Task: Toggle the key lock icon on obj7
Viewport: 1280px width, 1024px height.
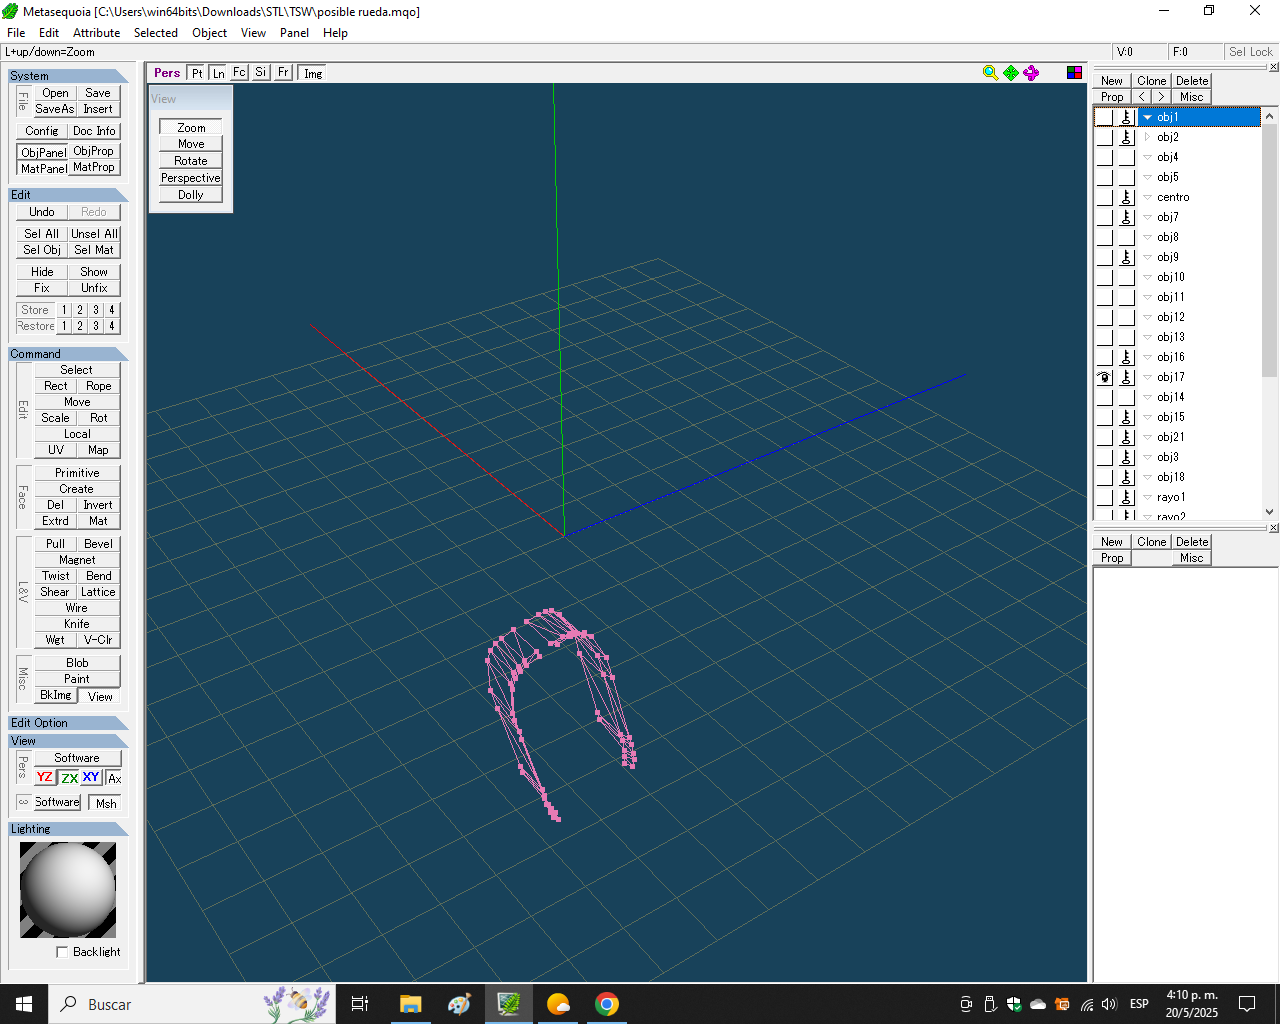Action: click(1126, 217)
